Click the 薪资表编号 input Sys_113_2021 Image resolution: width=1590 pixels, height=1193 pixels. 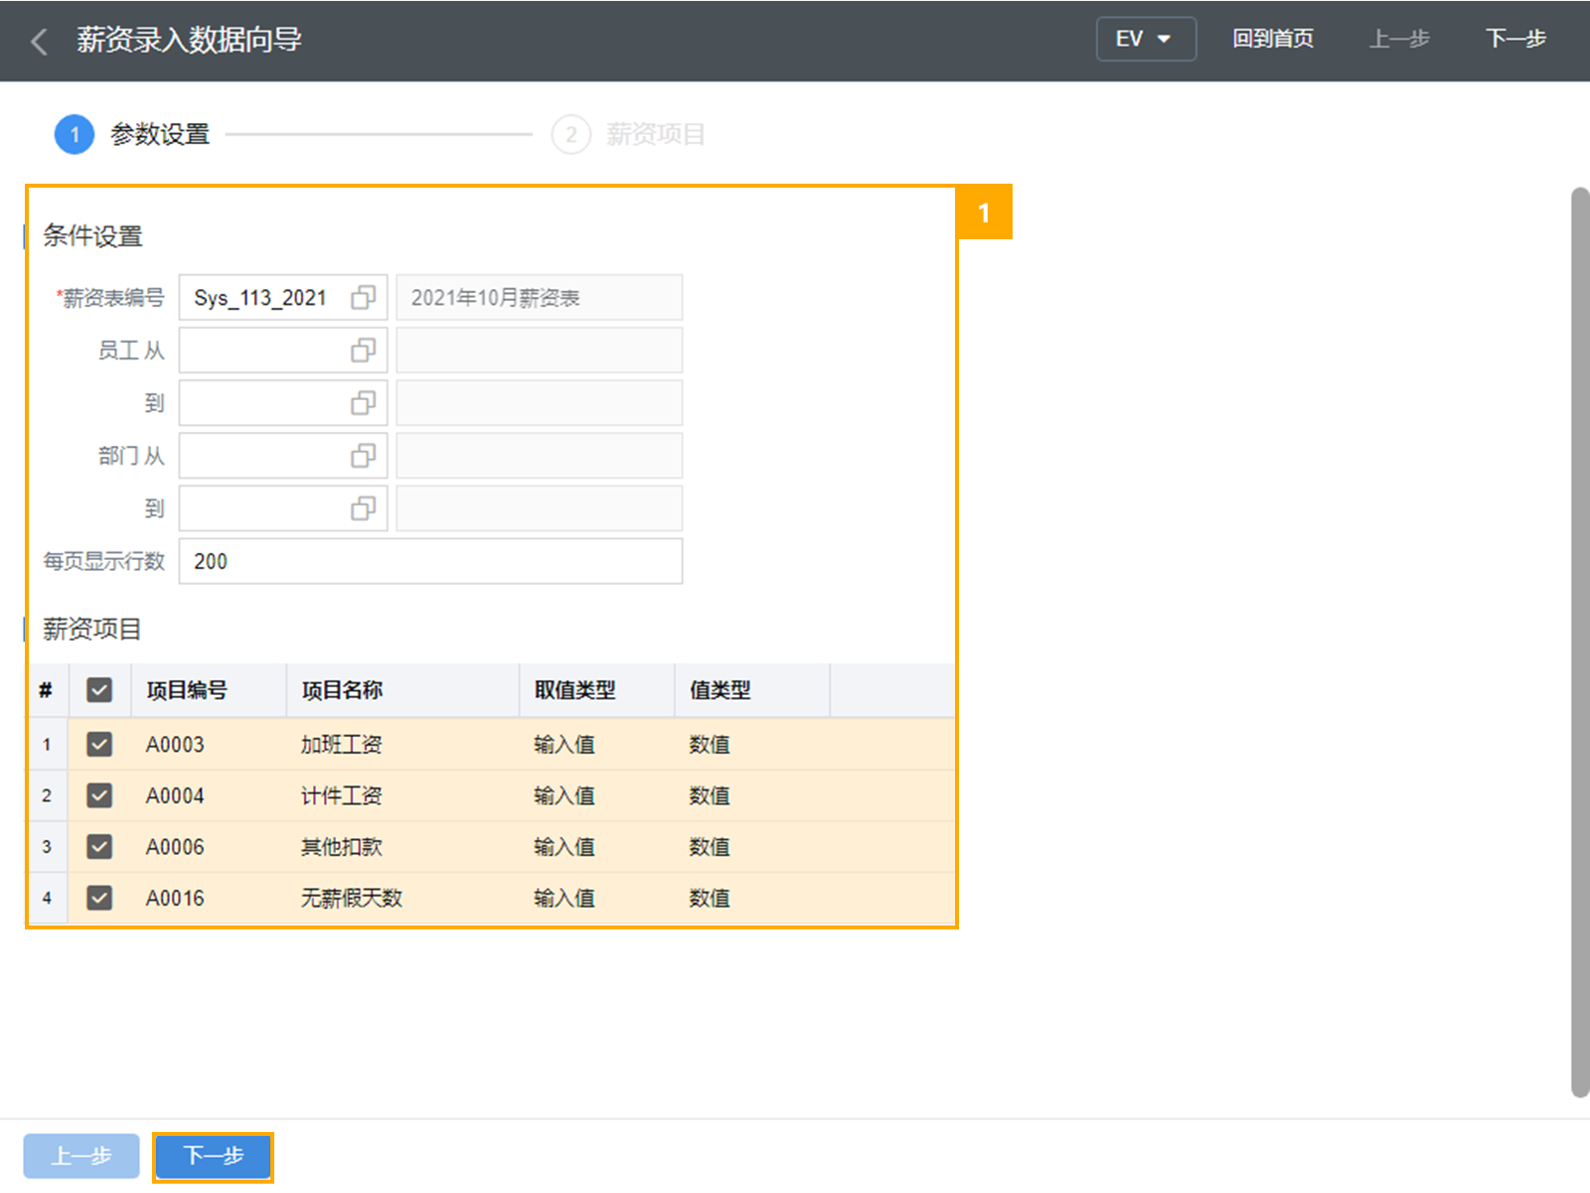(283, 298)
